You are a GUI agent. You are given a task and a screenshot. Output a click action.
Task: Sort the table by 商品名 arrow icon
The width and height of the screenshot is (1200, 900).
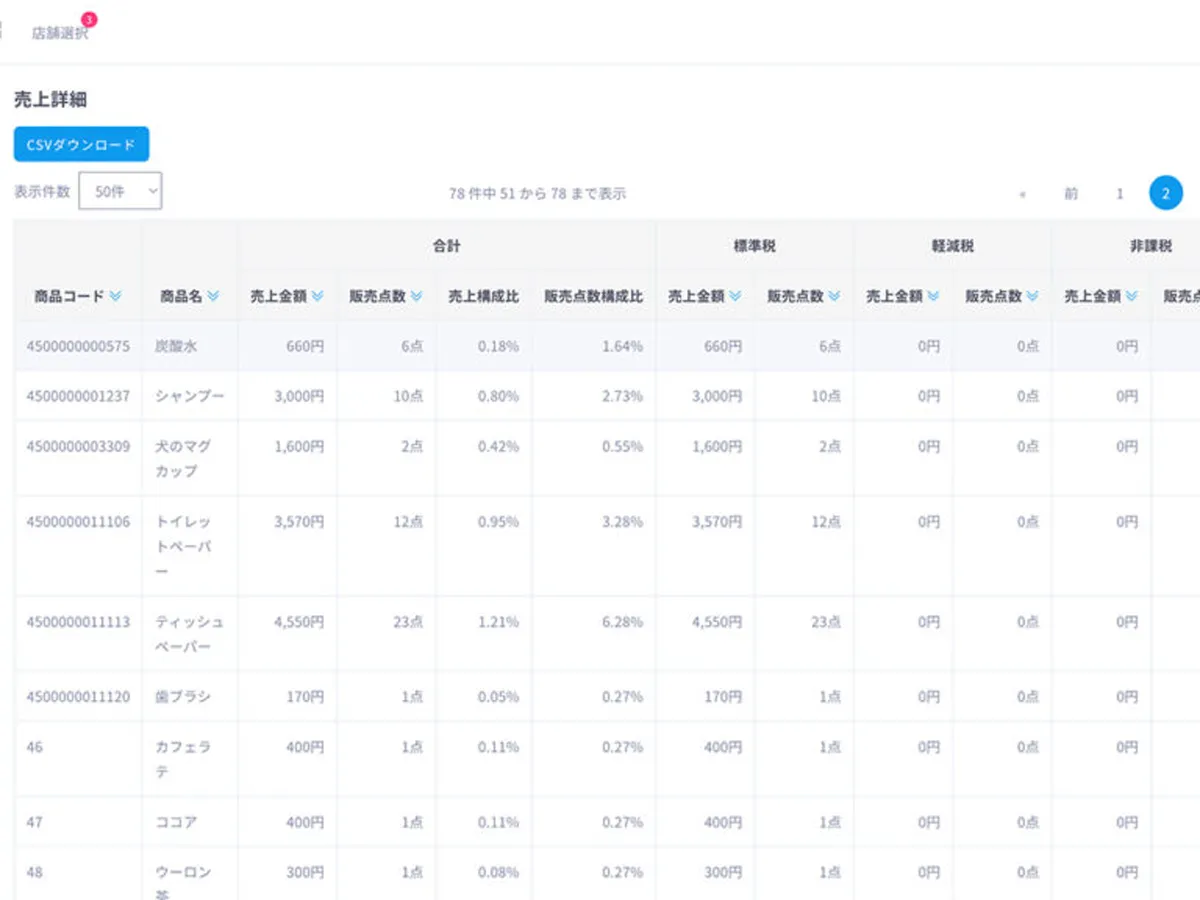pyautogui.click(x=213, y=297)
